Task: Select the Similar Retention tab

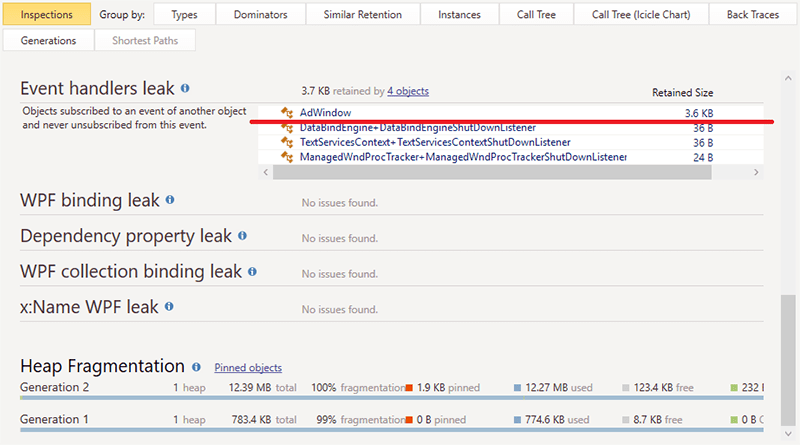Action: point(362,15)
